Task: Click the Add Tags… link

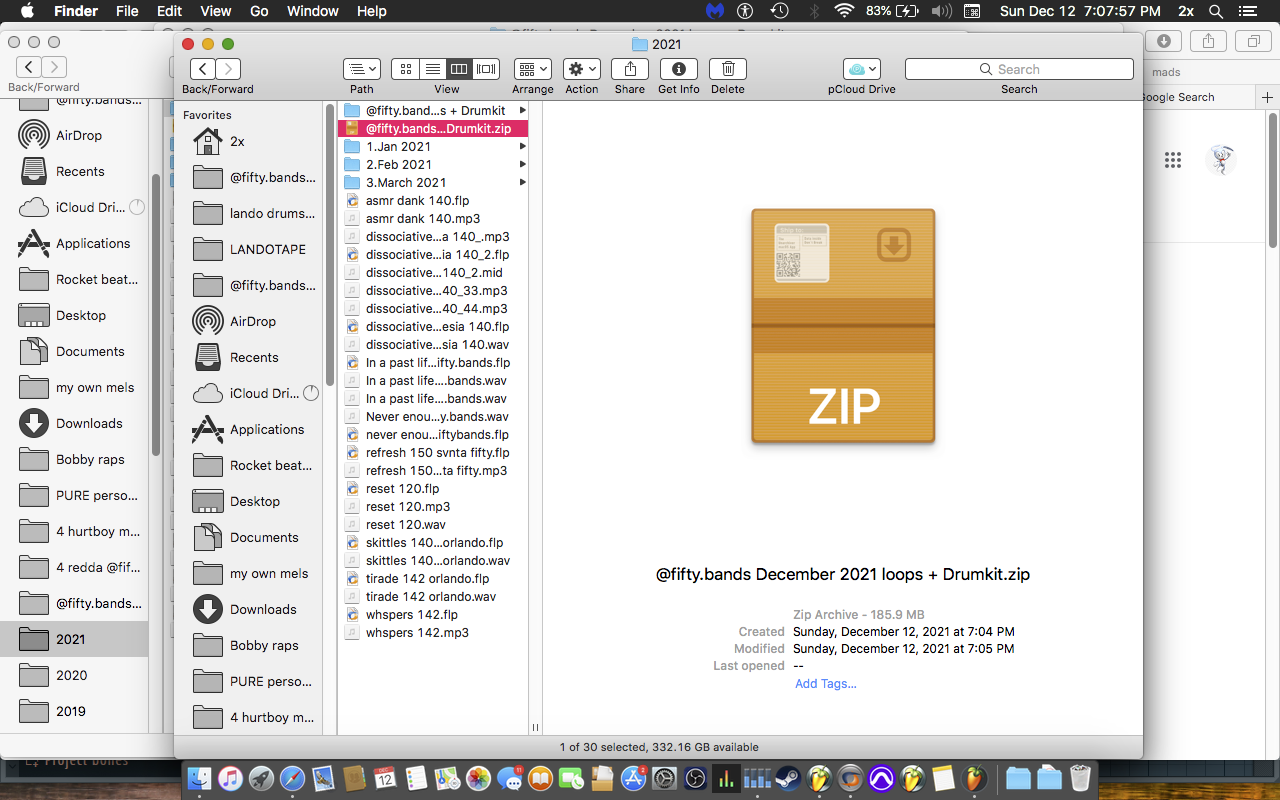Action: tap(825, 684)
